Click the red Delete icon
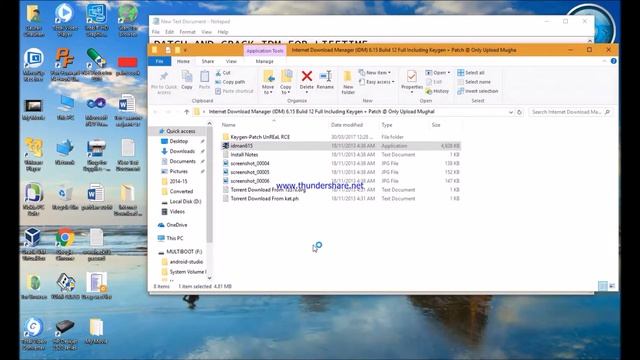 pyautogui.click(x=307, y=76)
